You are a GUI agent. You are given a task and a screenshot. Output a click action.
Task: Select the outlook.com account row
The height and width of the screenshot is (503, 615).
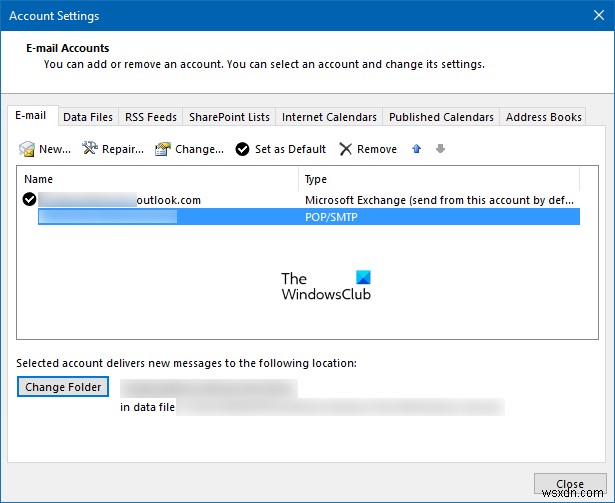301,200
